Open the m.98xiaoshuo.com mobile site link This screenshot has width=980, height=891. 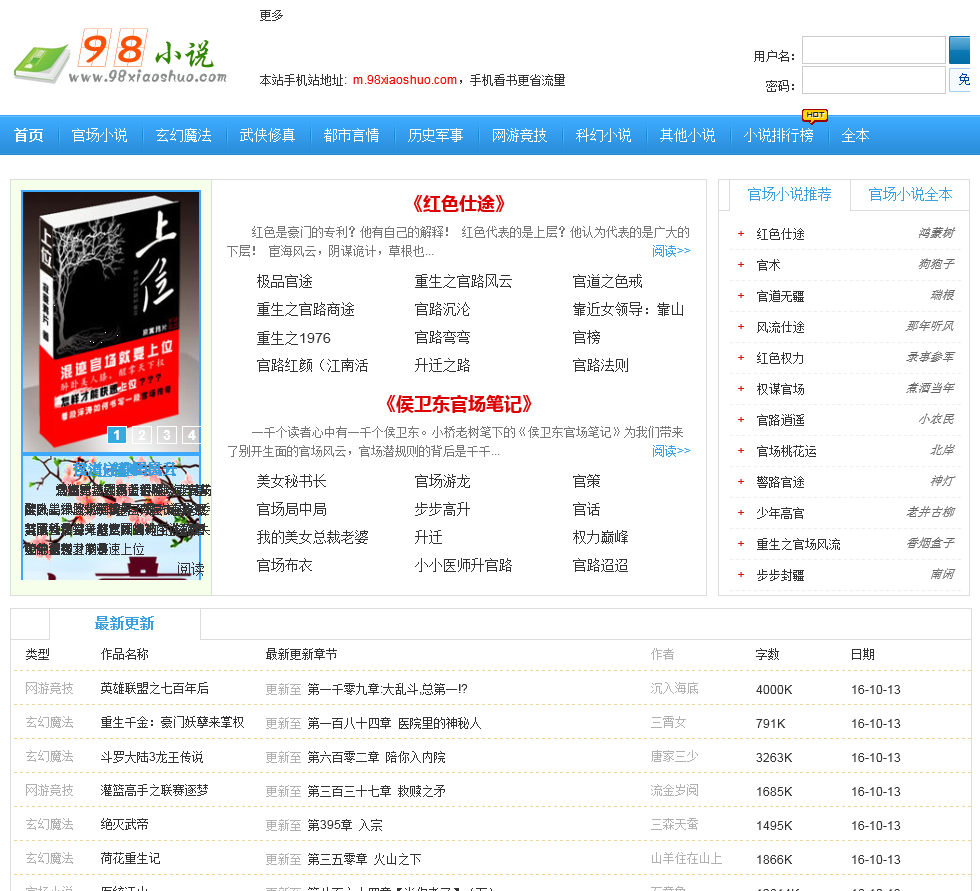click(x=404, y=80)
